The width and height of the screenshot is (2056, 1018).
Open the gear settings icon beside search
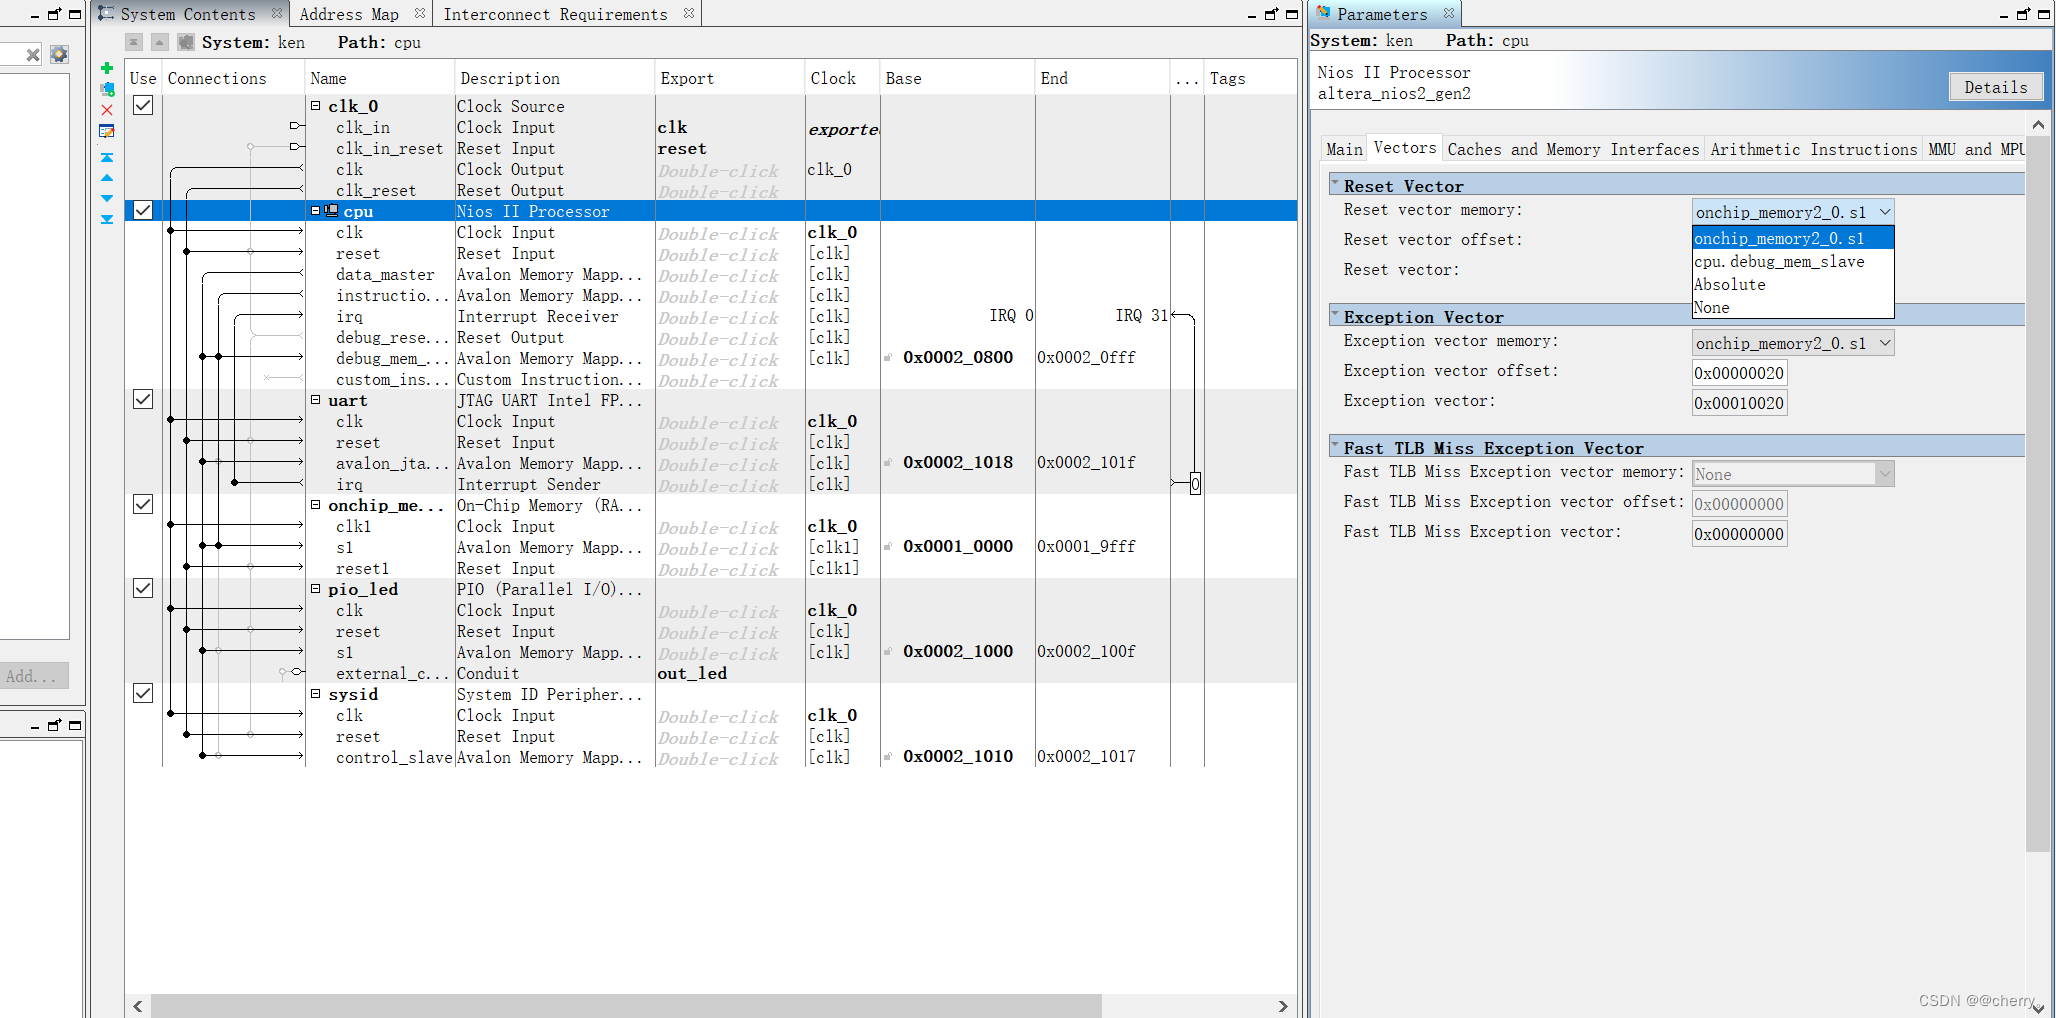click(x=59, y=55)
